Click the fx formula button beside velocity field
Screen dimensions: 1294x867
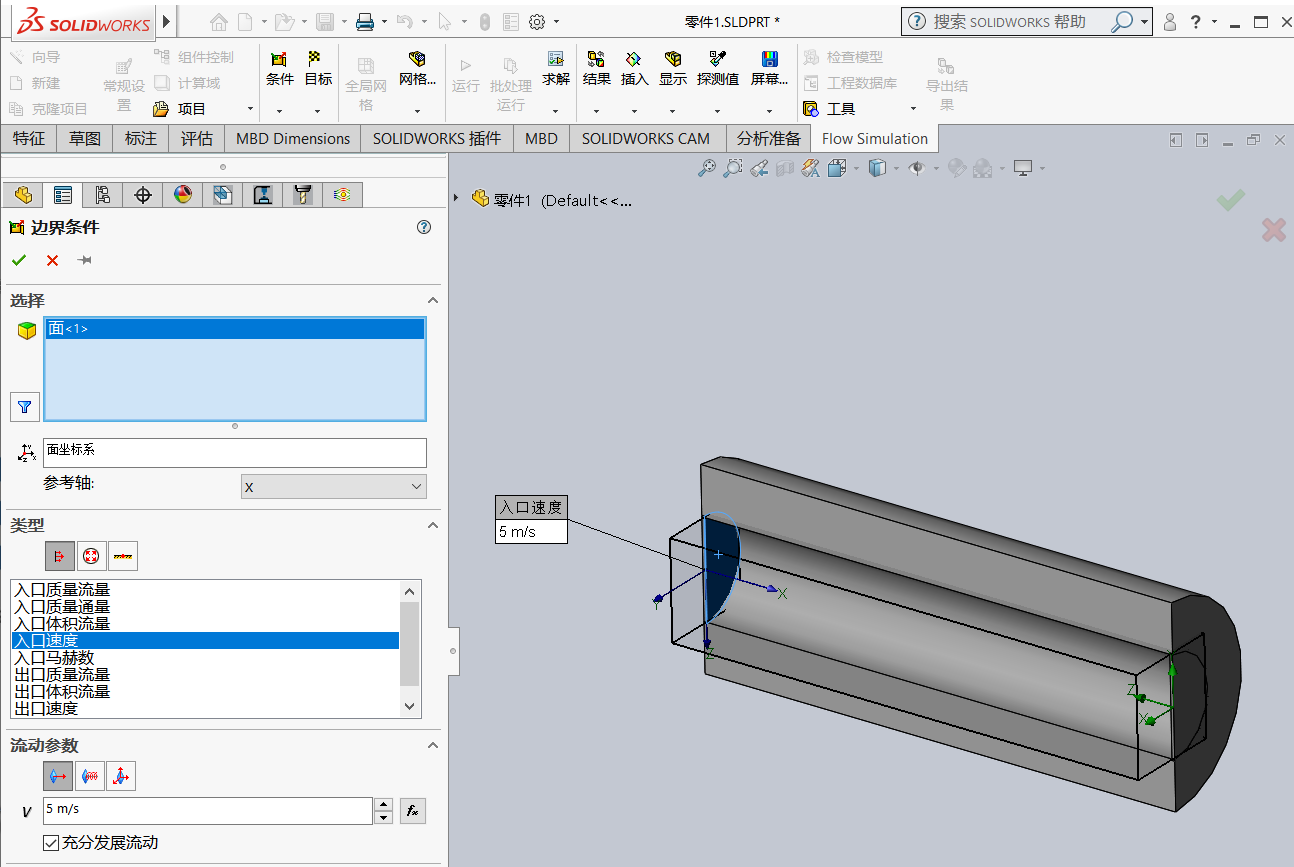413,811
